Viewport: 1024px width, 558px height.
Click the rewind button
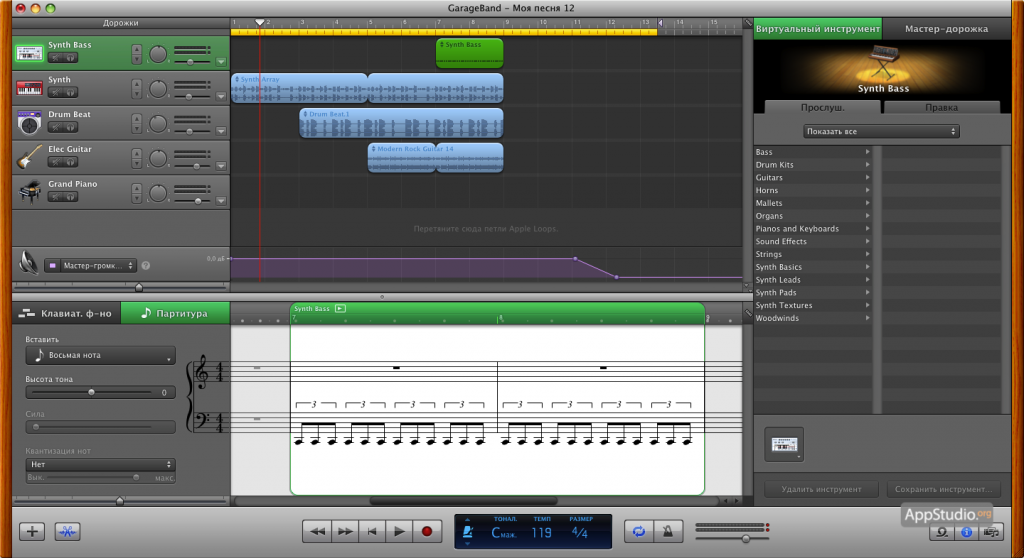[x=317, y=532]
